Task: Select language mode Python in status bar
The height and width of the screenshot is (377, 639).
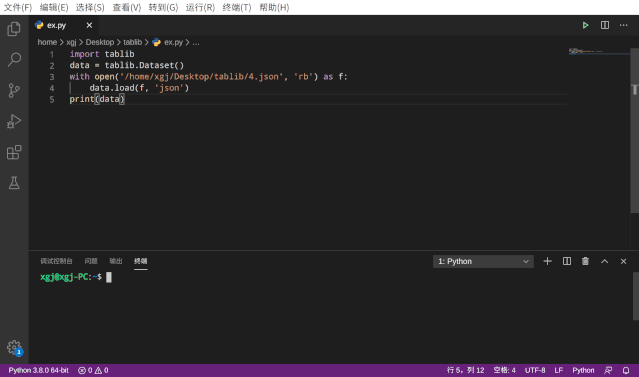Action: (x=583, y=370)
